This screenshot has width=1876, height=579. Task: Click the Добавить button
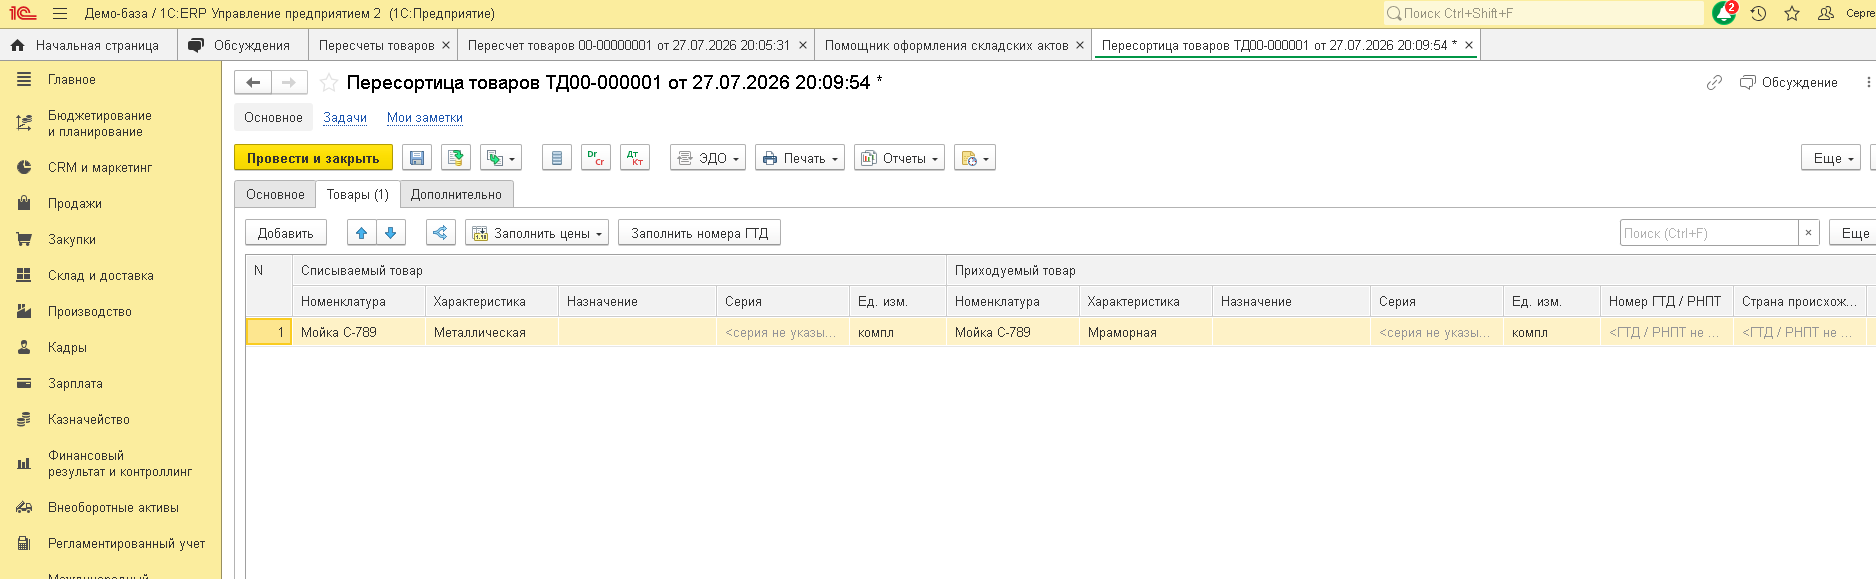click(286, 233)
